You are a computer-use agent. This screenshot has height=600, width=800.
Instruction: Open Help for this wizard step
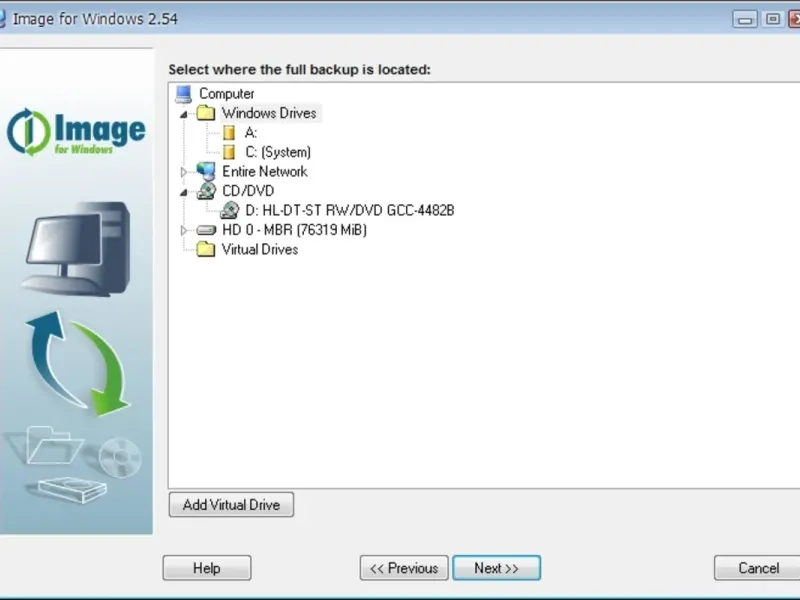[x=207, y=568]
